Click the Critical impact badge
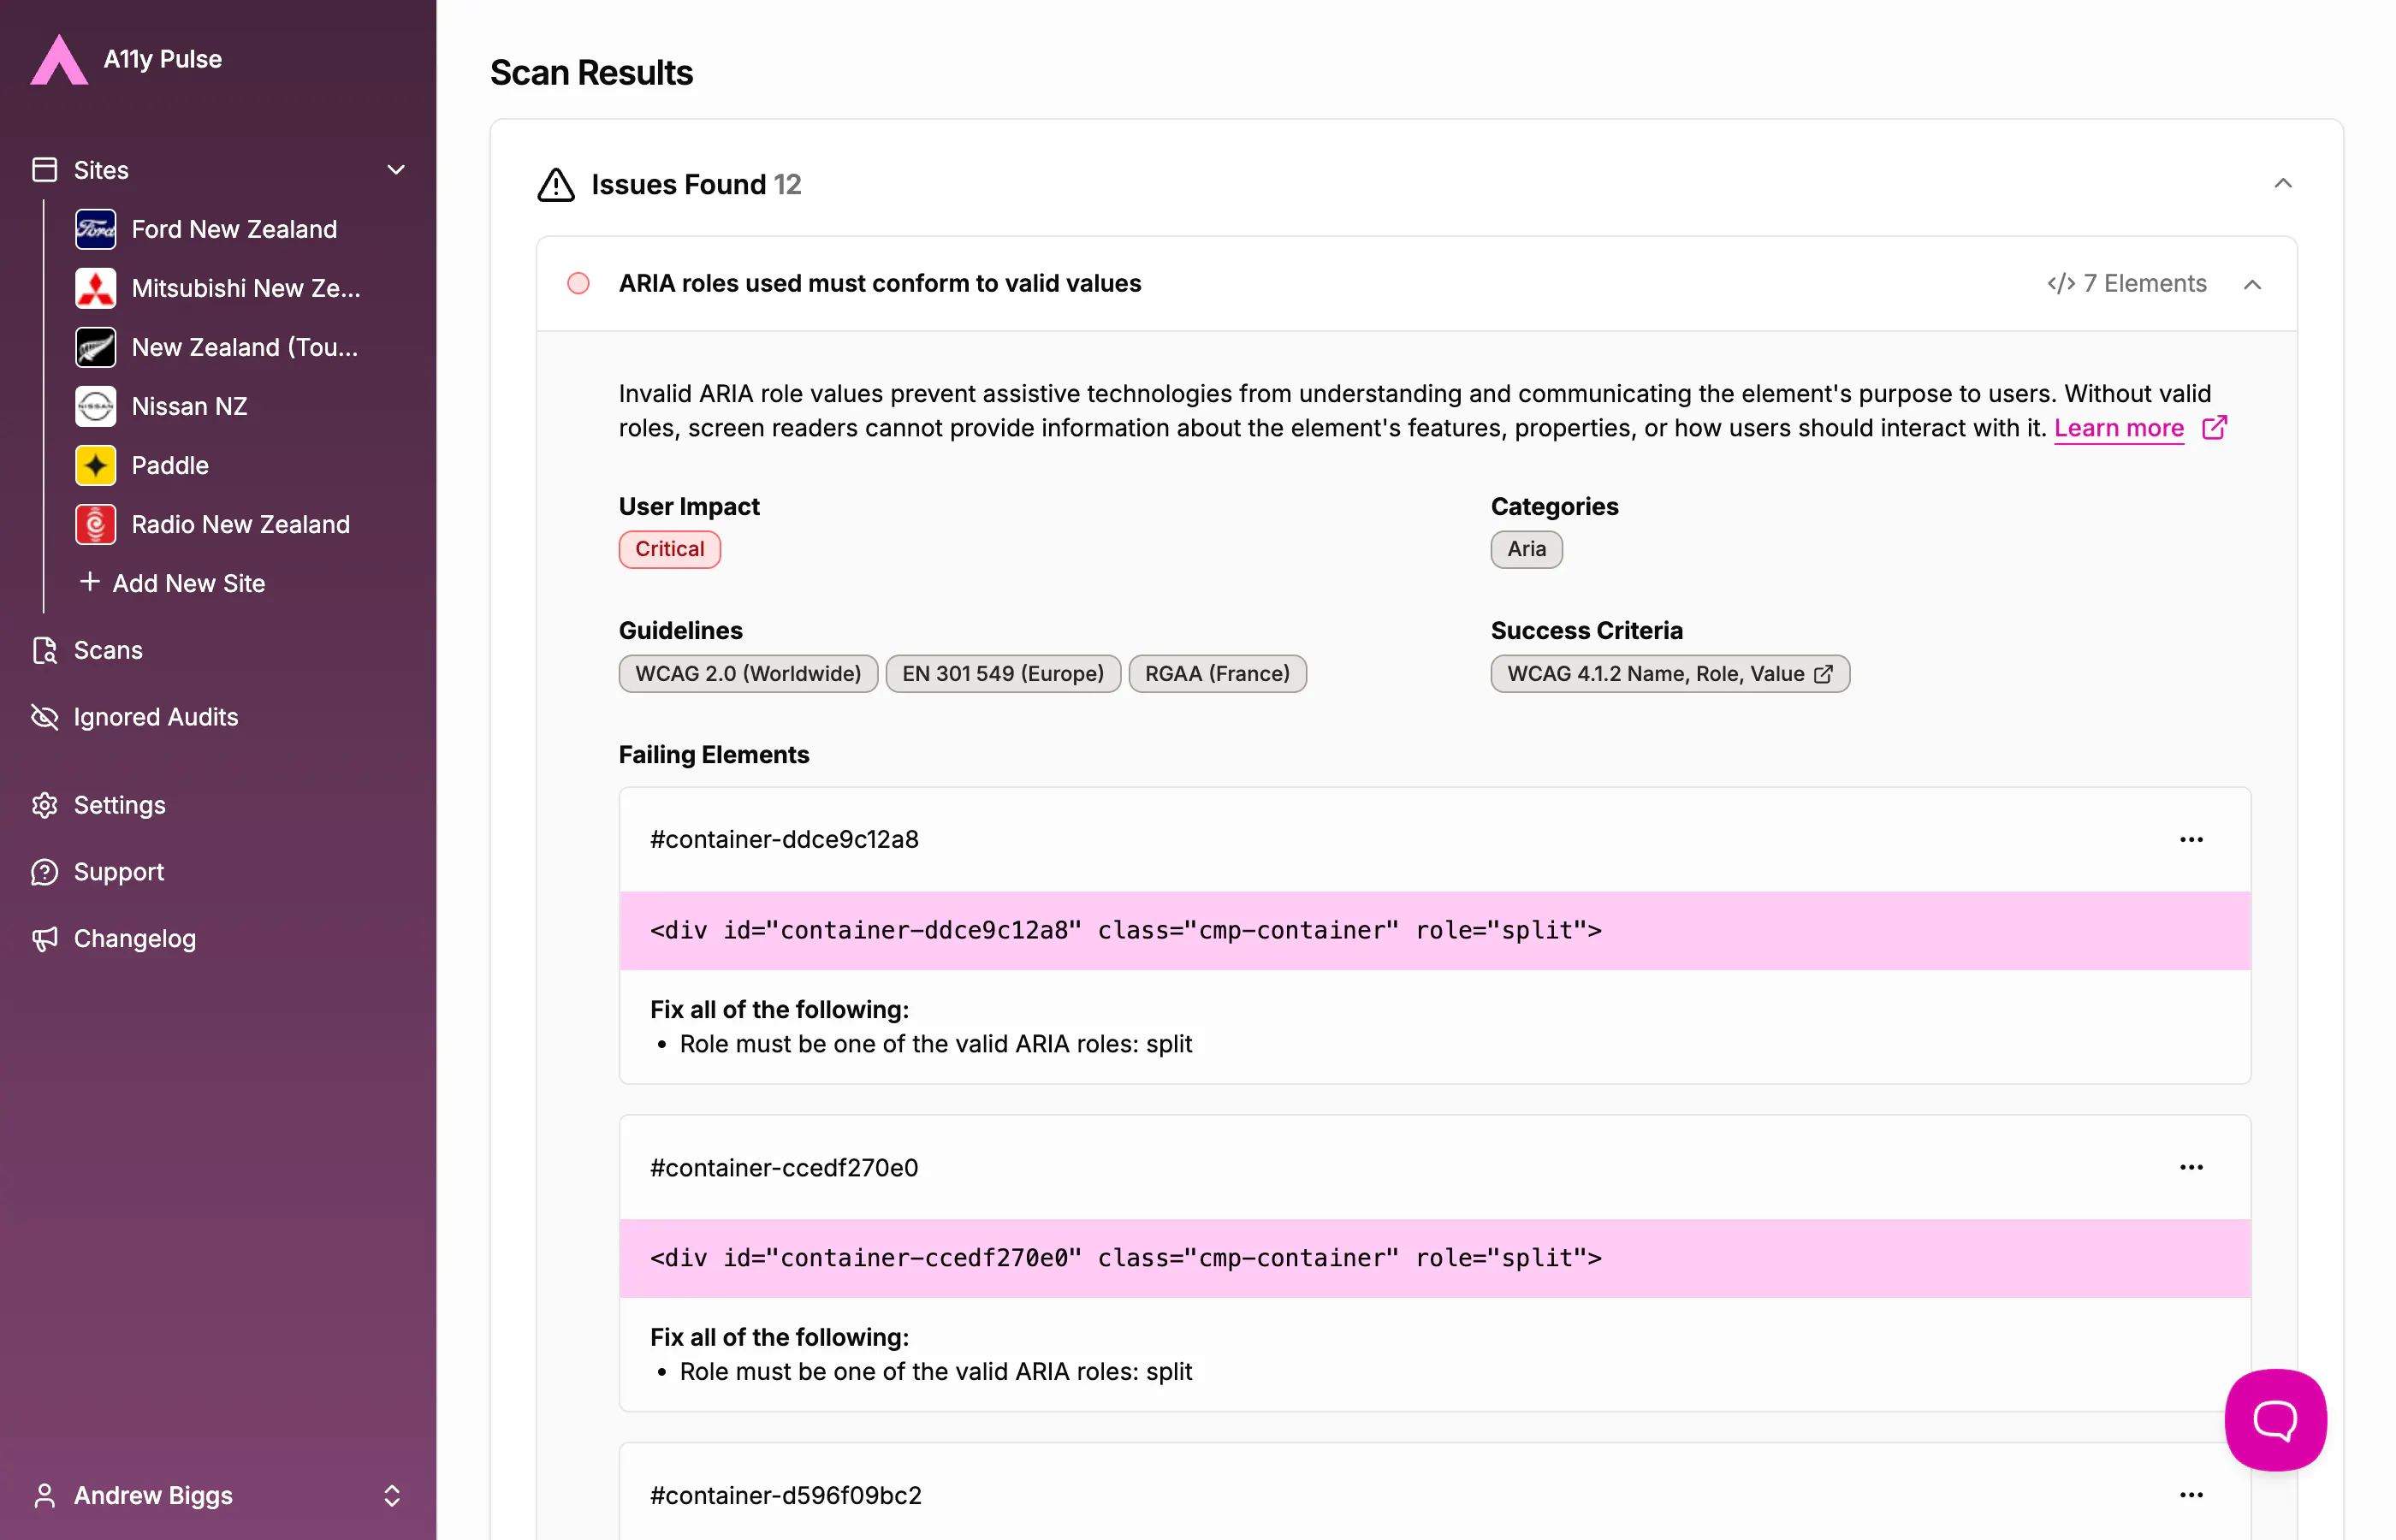The image size is (2396, 1540). 669,549
